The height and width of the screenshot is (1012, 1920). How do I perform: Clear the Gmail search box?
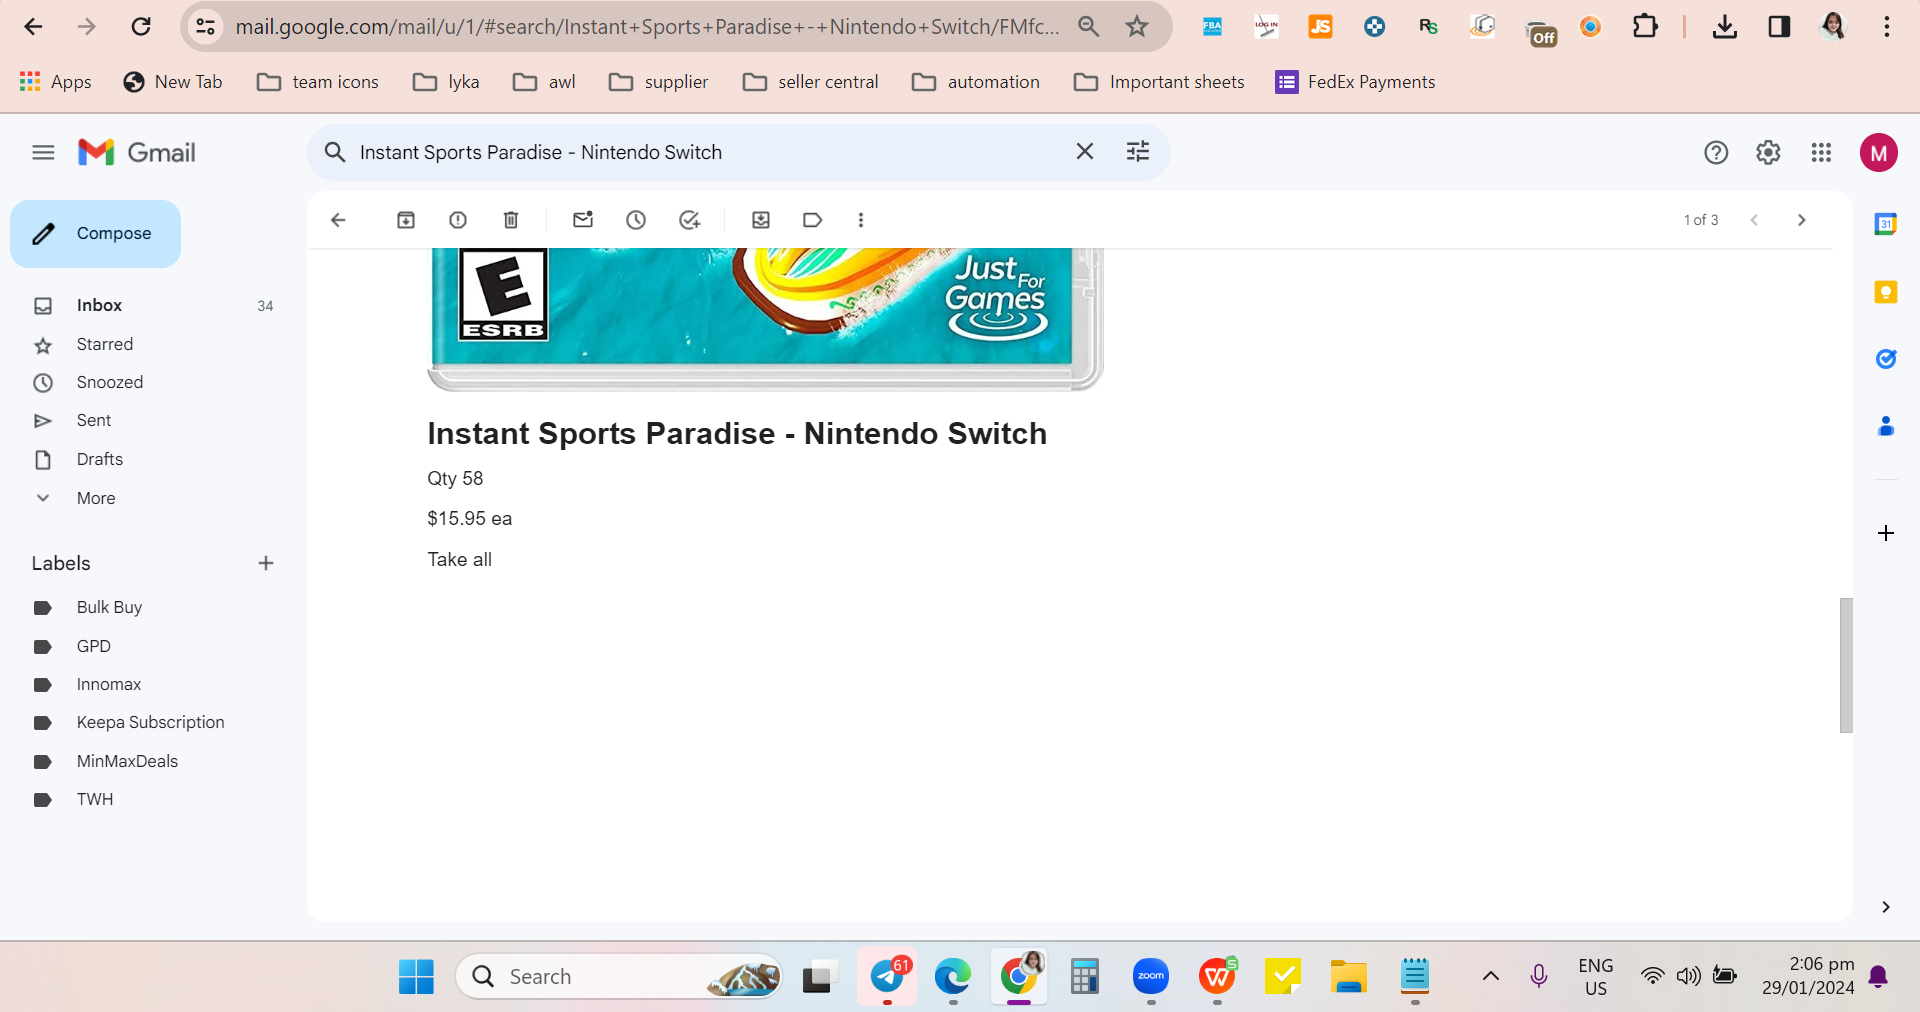pos(1085,152)
